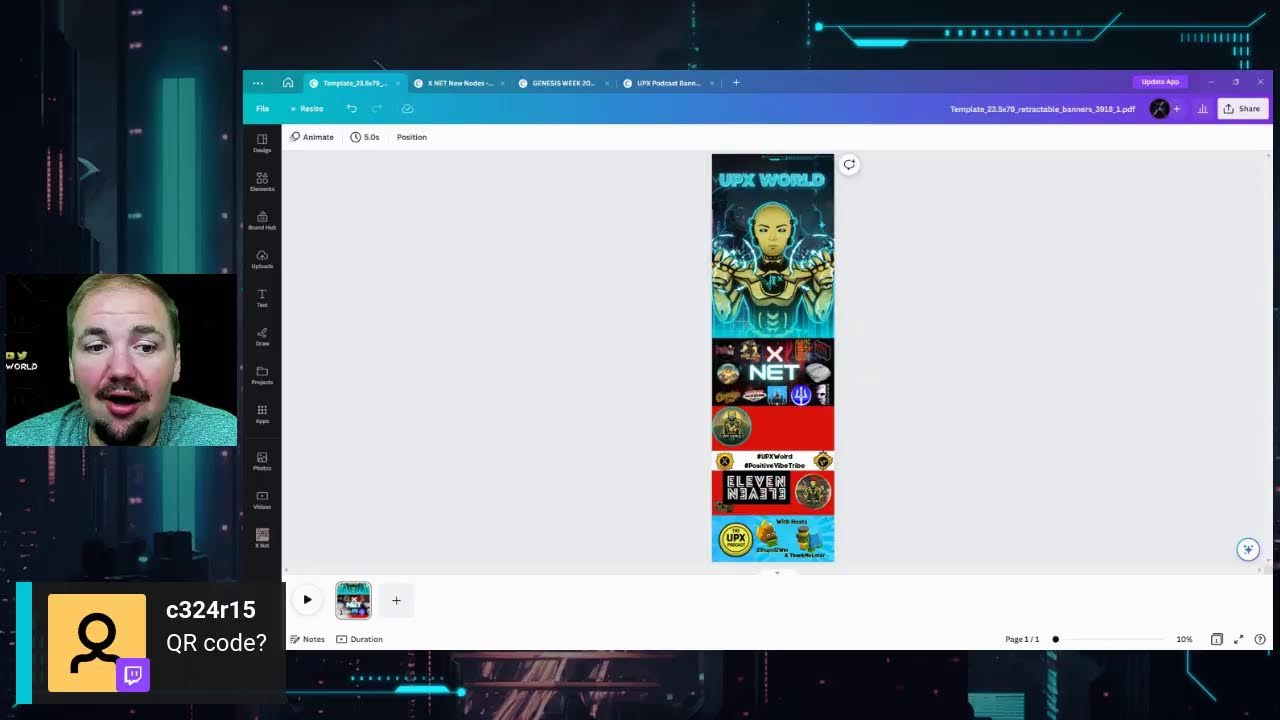1280x720 pixels.
Task: Open the Projects panel
Action: tap(262, 376)
